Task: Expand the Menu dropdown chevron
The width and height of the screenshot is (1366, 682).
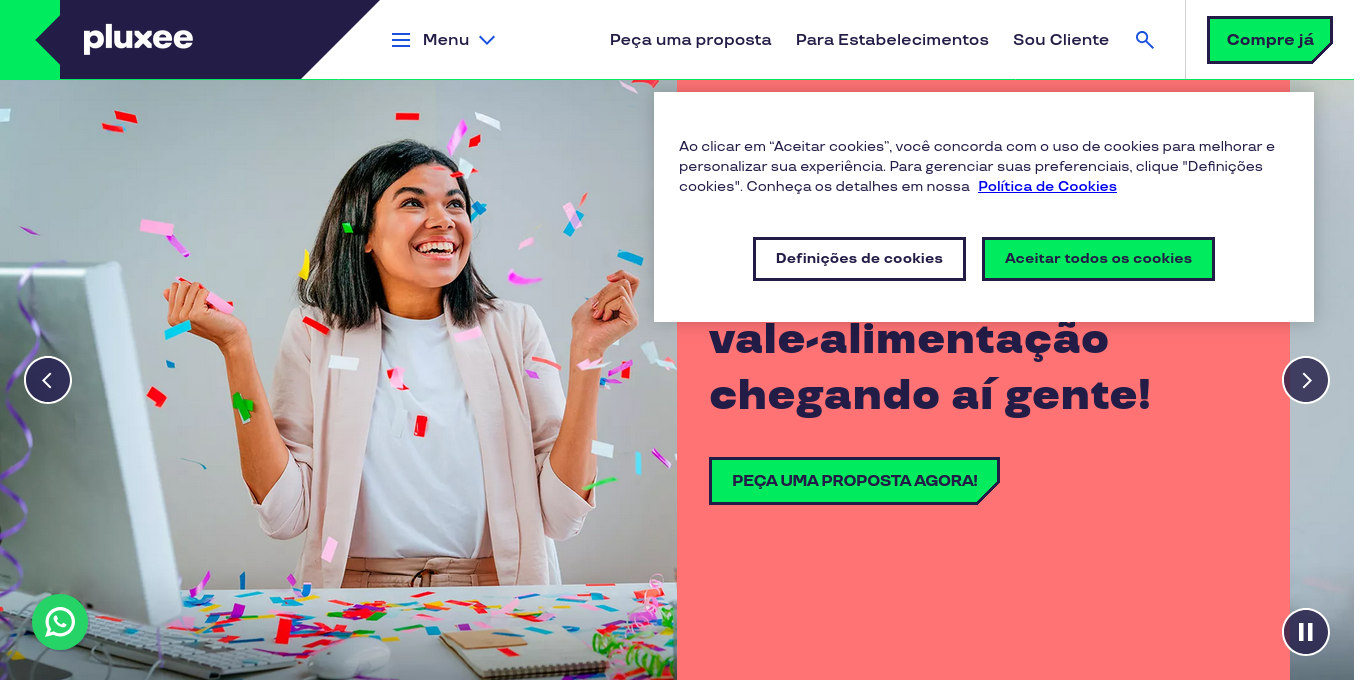Action: tap(487, 40)
